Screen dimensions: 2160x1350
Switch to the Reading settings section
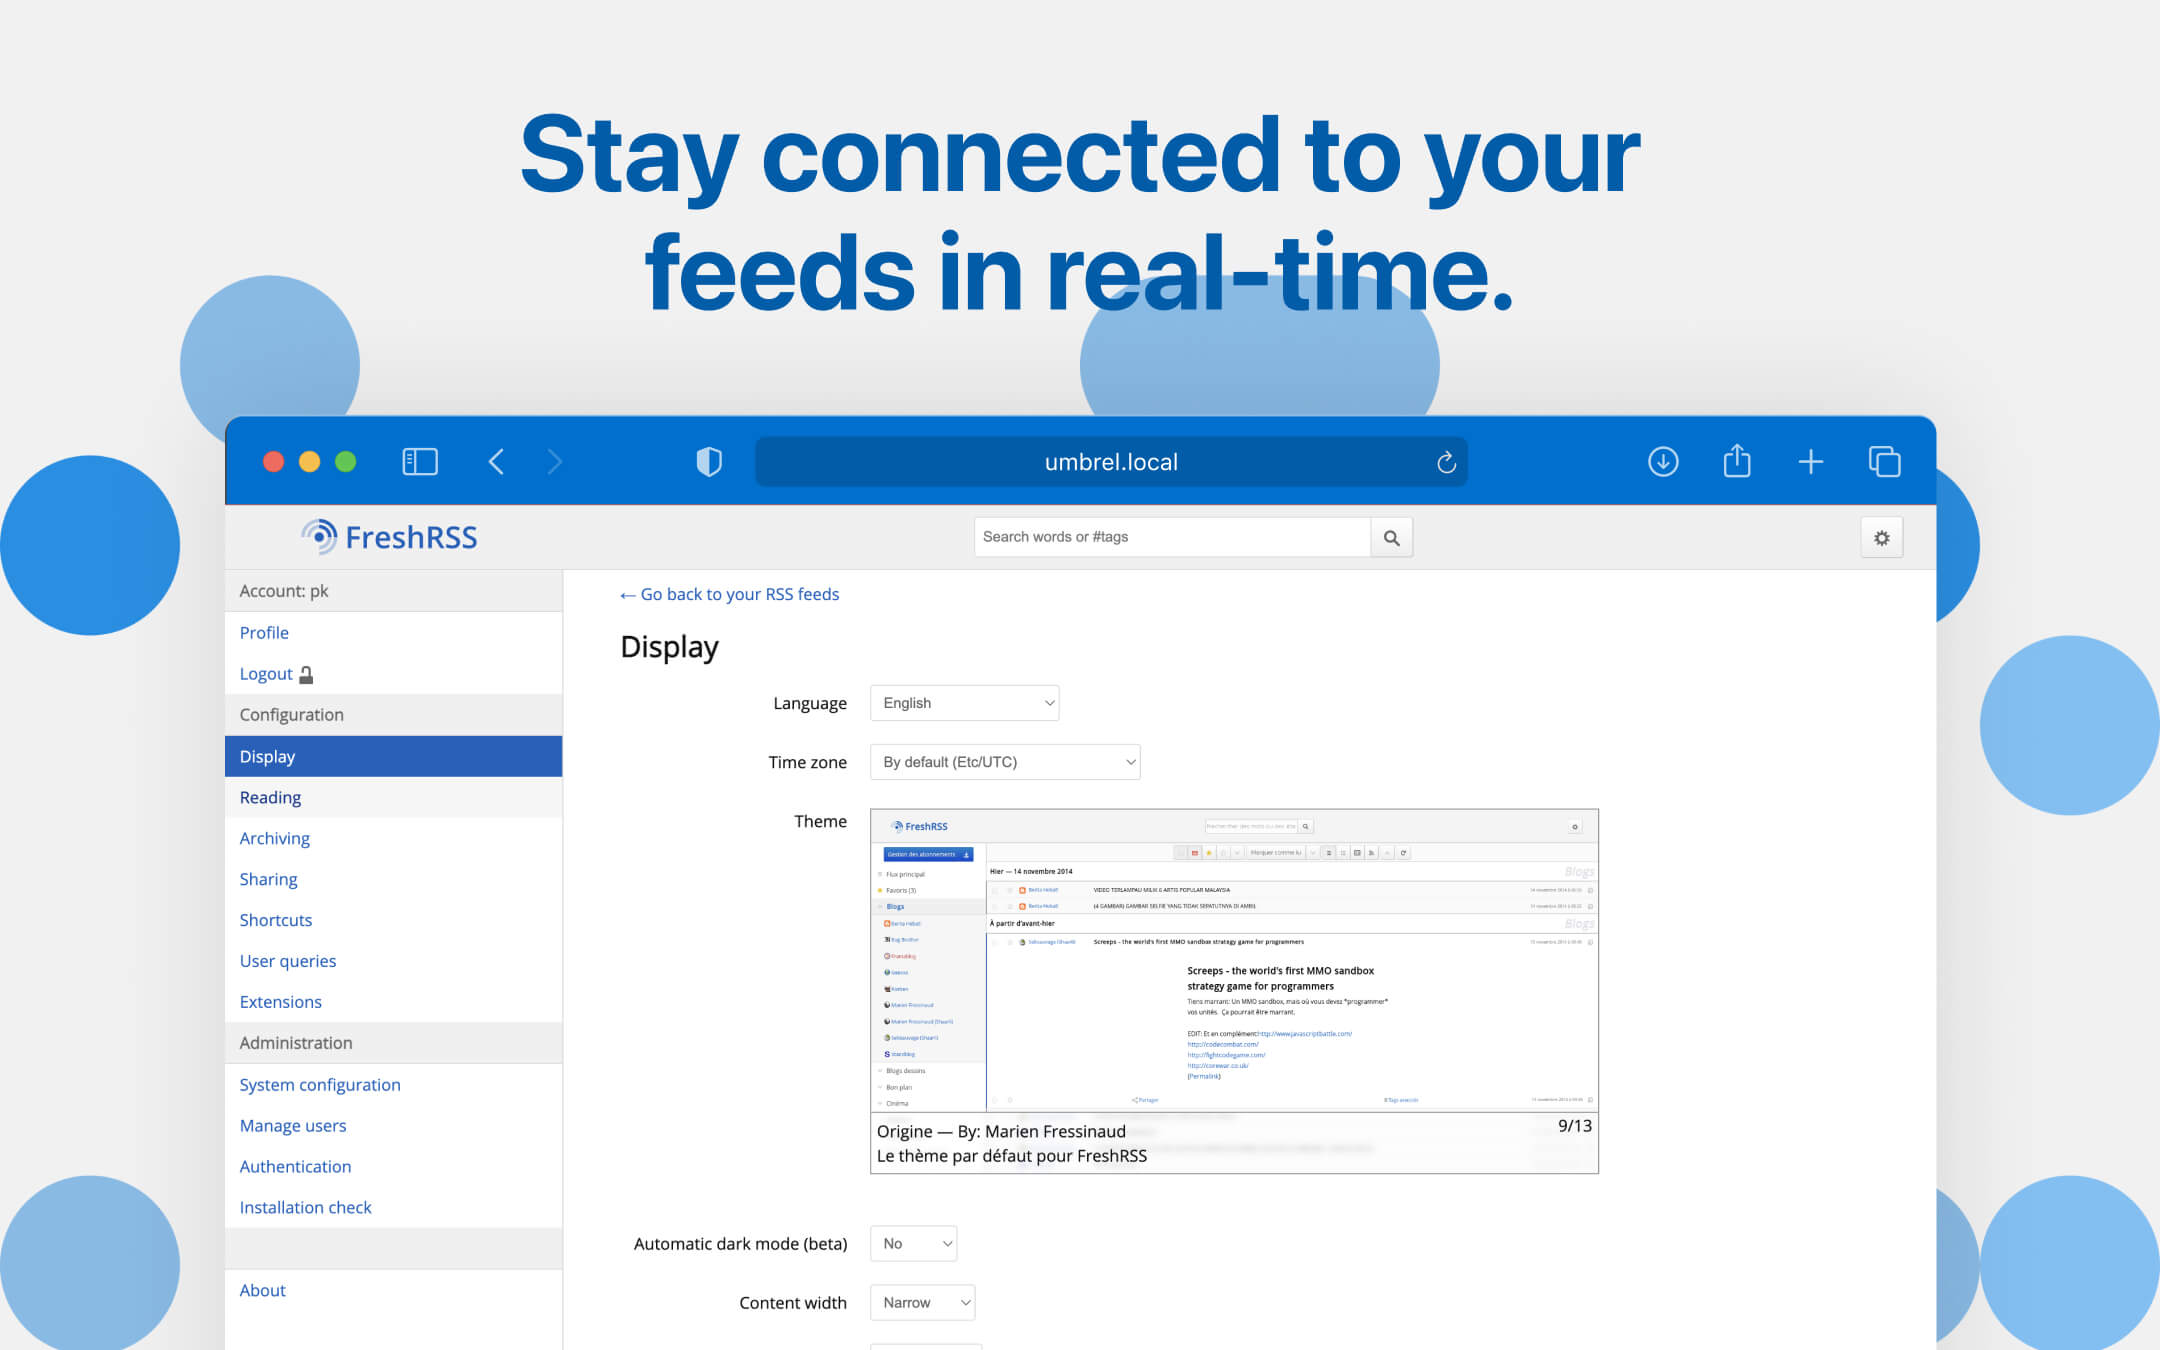tap(270, 797)
